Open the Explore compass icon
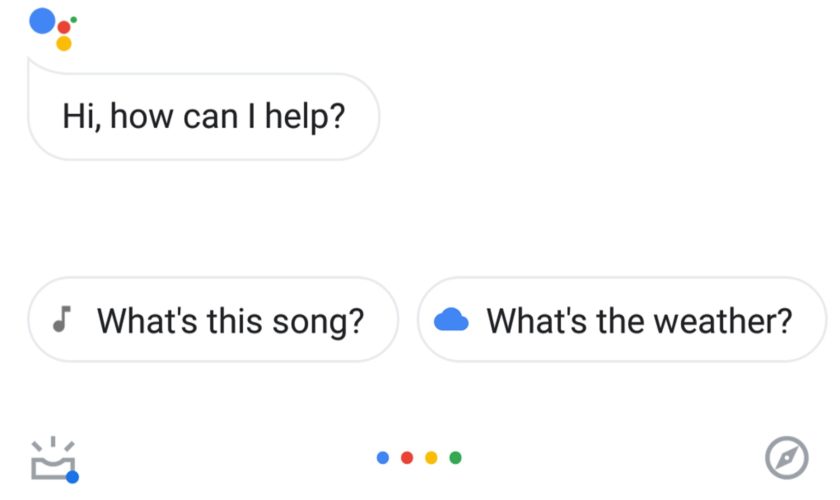The image size is (840, 500). click(786, 458)
